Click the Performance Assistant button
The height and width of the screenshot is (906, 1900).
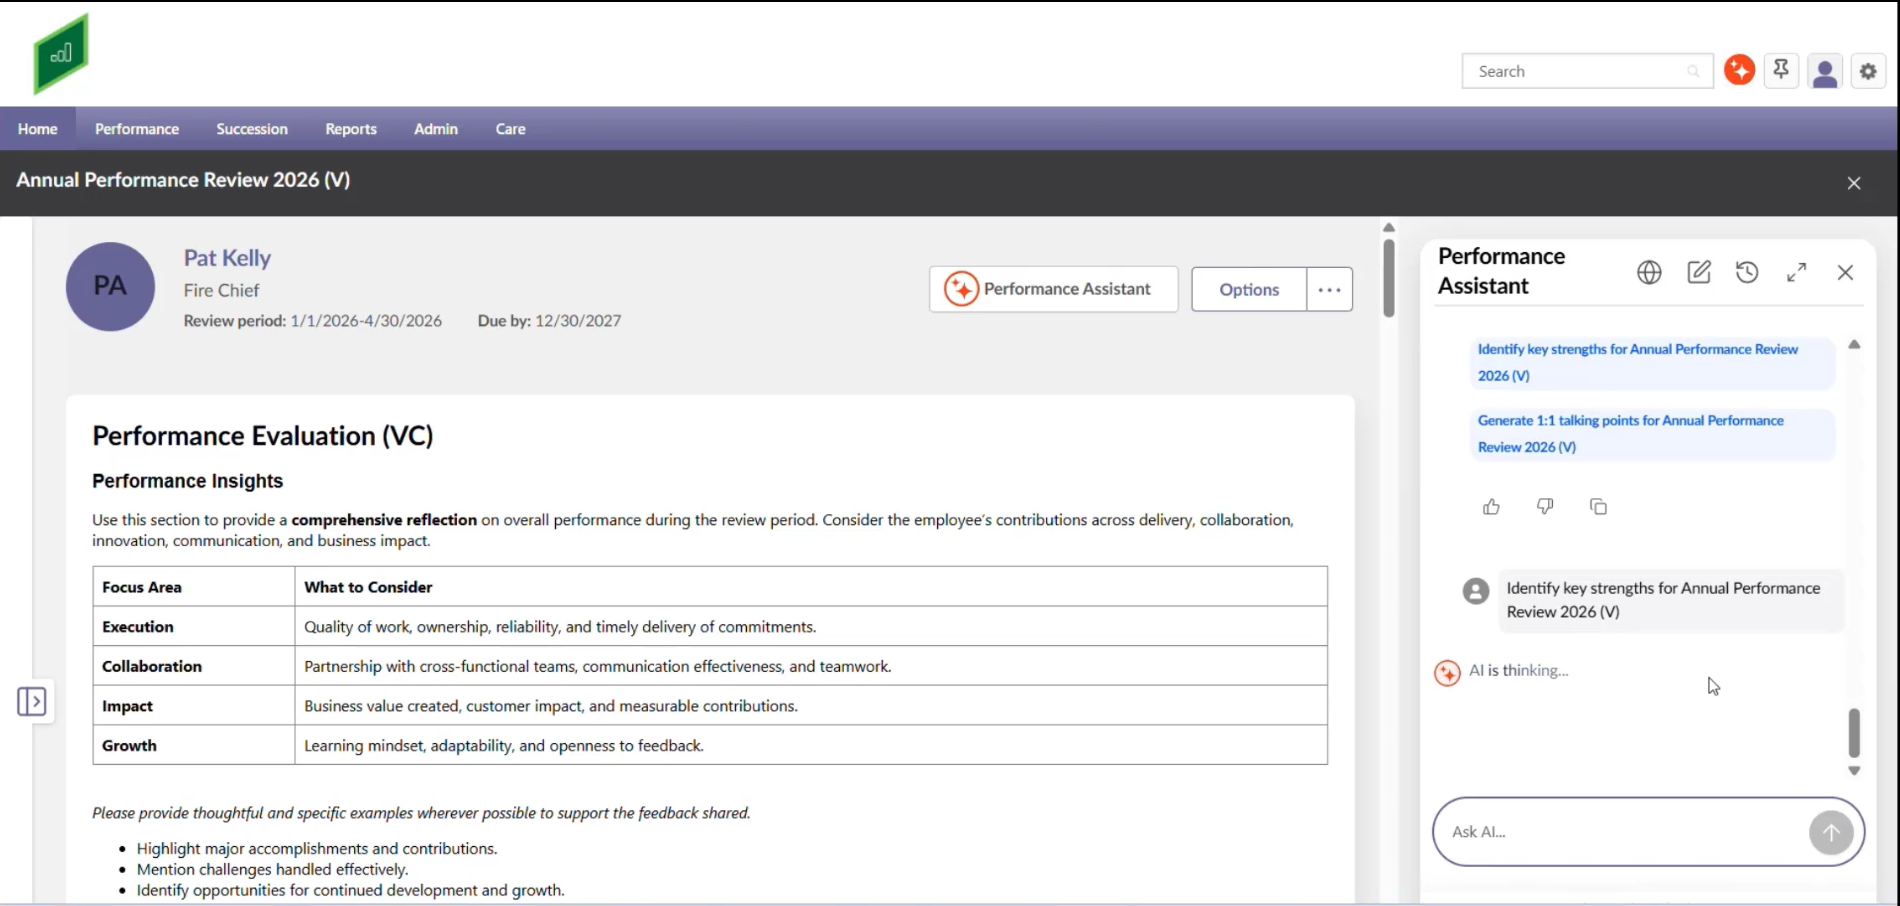coord(1053,289)
